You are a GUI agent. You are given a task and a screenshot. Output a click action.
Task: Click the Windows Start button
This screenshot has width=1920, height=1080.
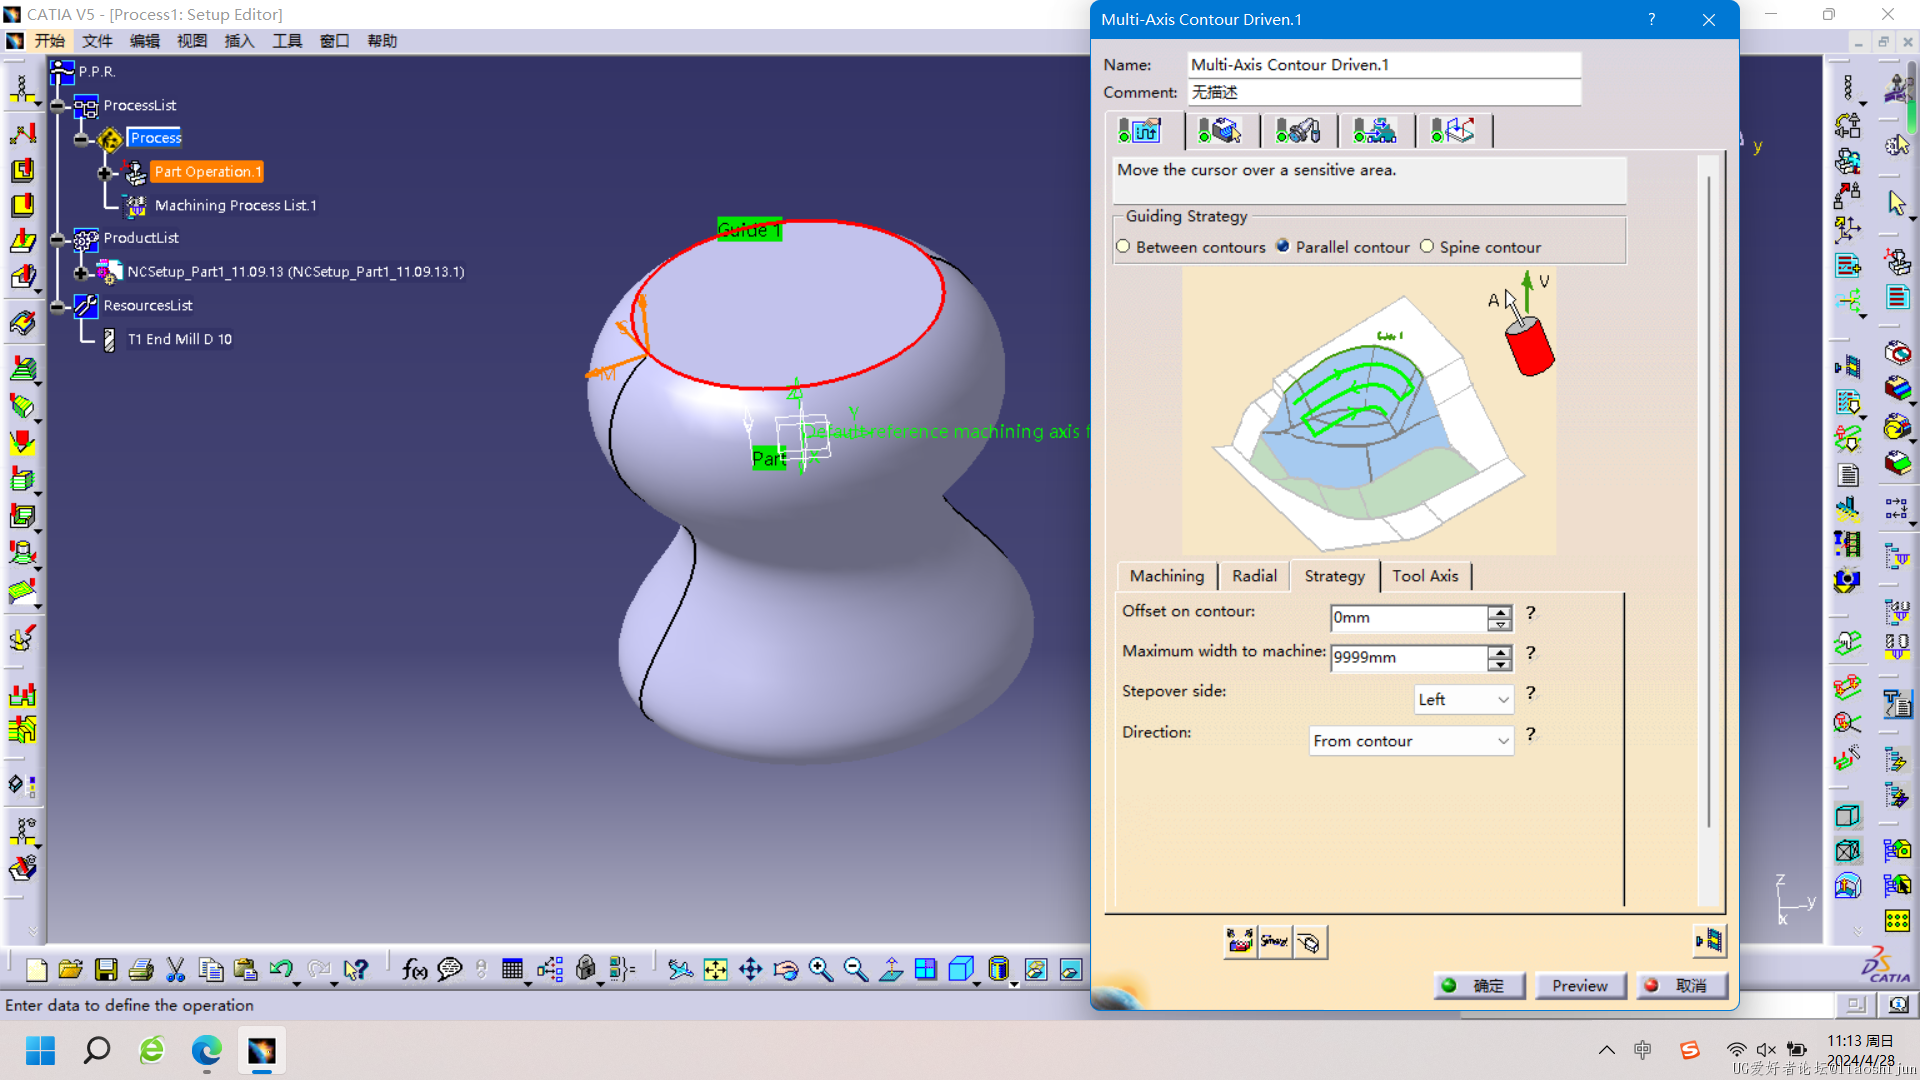point(41,1051)
